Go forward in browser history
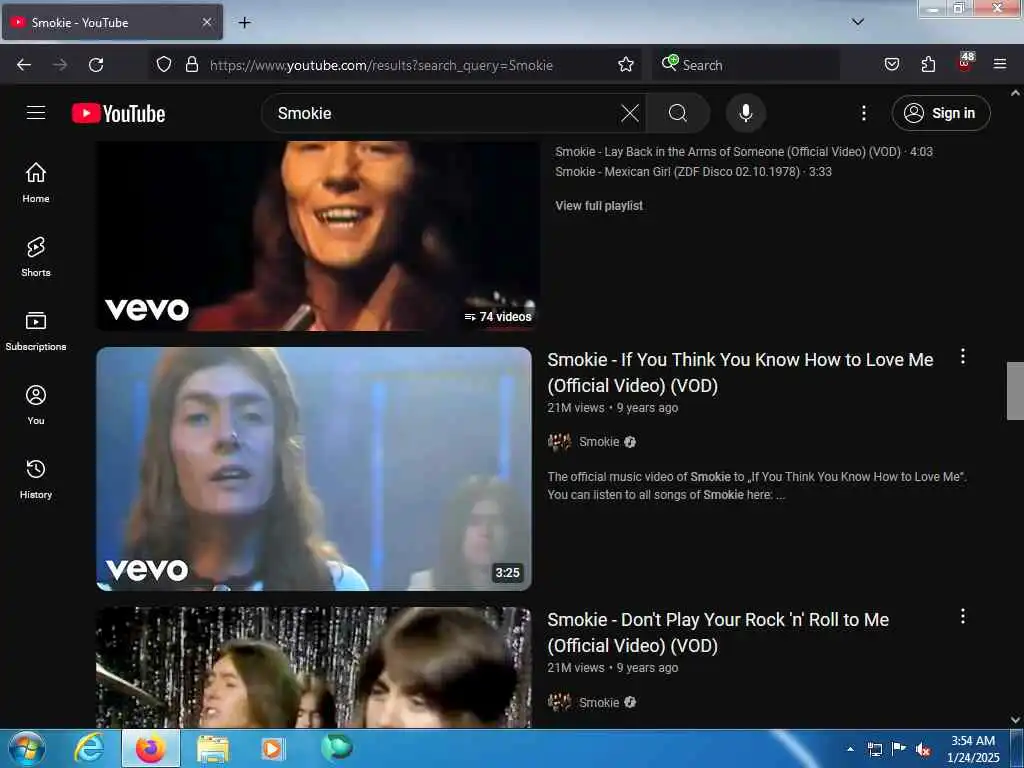 coord(60,65)
